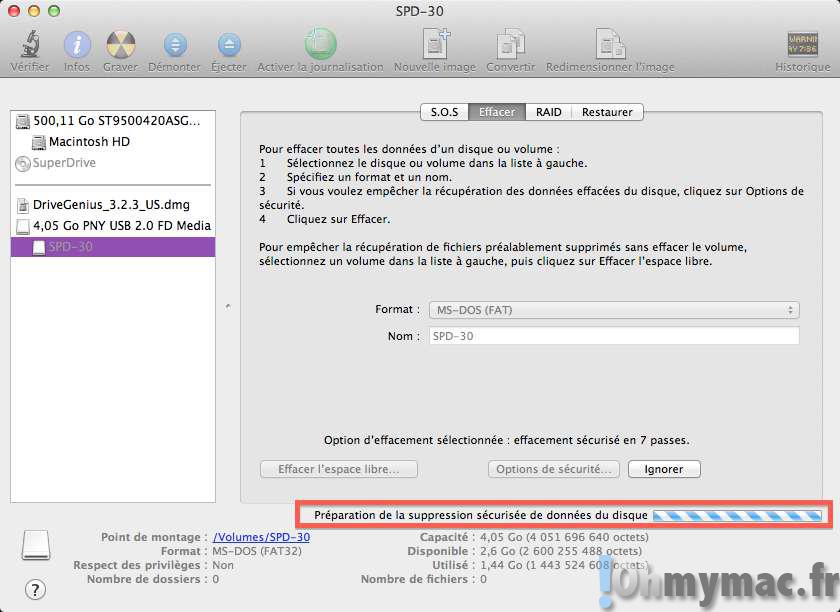Switch to the RAID tab
This screenshot has width=840, height=612.
pos(548,112)
